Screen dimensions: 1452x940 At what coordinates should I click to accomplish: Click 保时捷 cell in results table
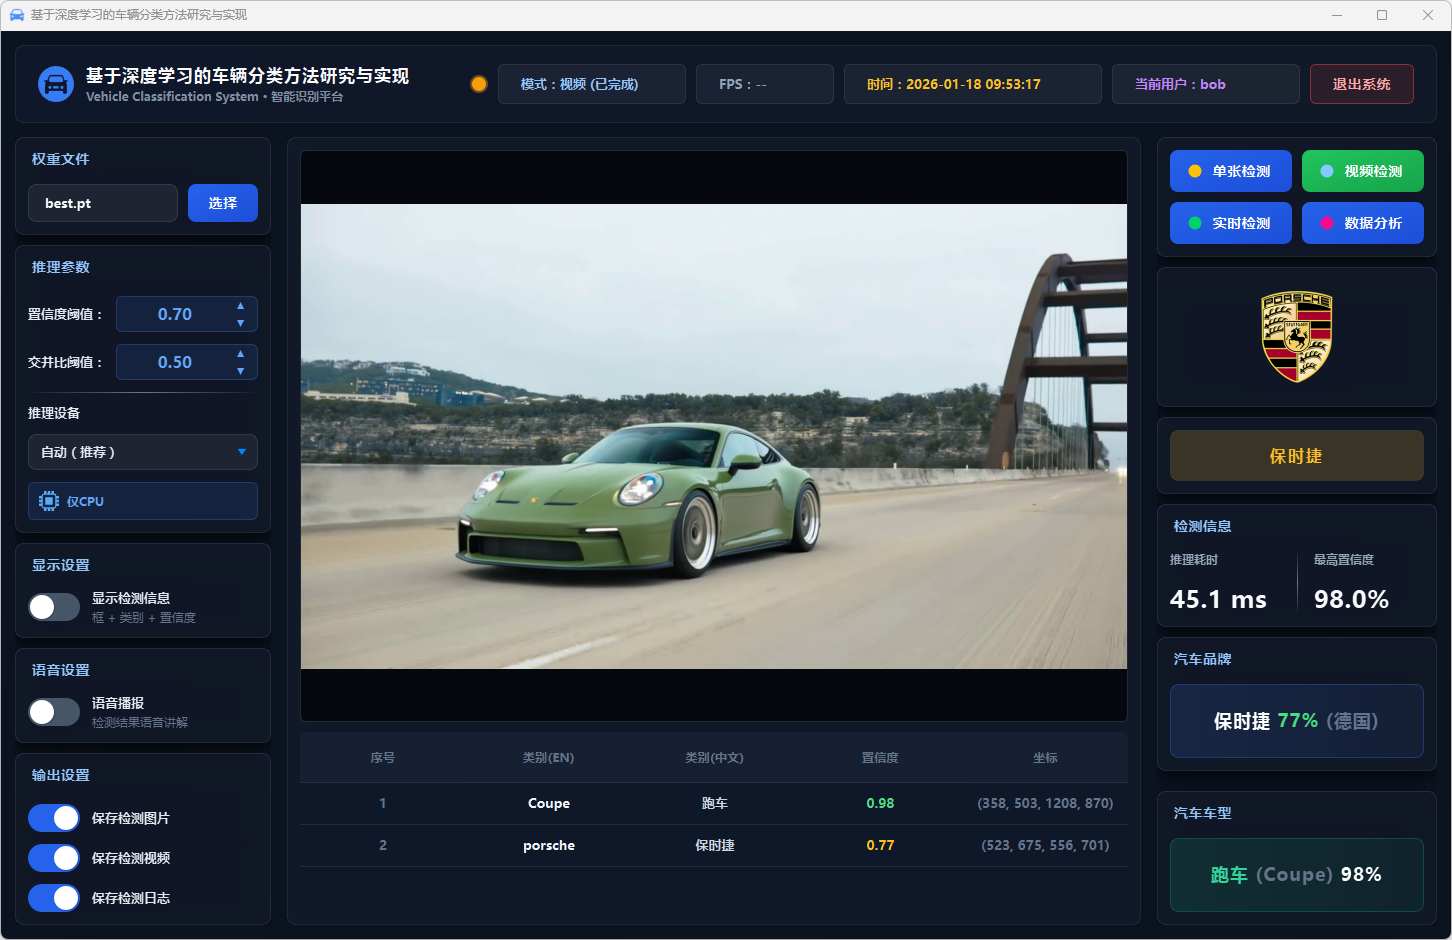click(714, 845)
